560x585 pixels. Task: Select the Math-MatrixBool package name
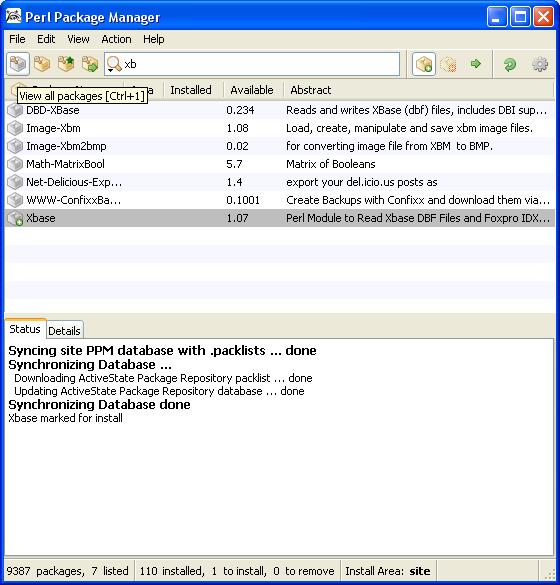pos(65,164)
